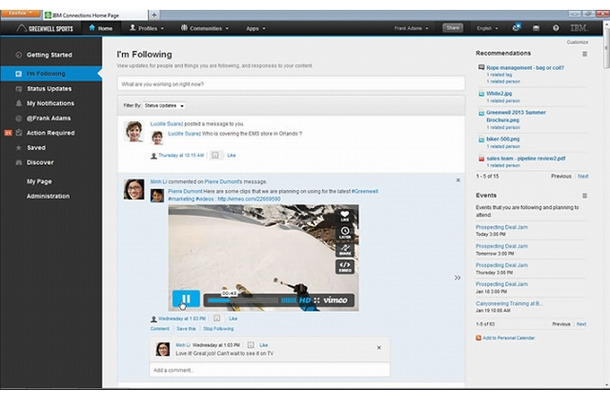Open Rope management - bag or coil?
Image resolution: width=610 pixels, height=400 pixels.
pos(525,68)
